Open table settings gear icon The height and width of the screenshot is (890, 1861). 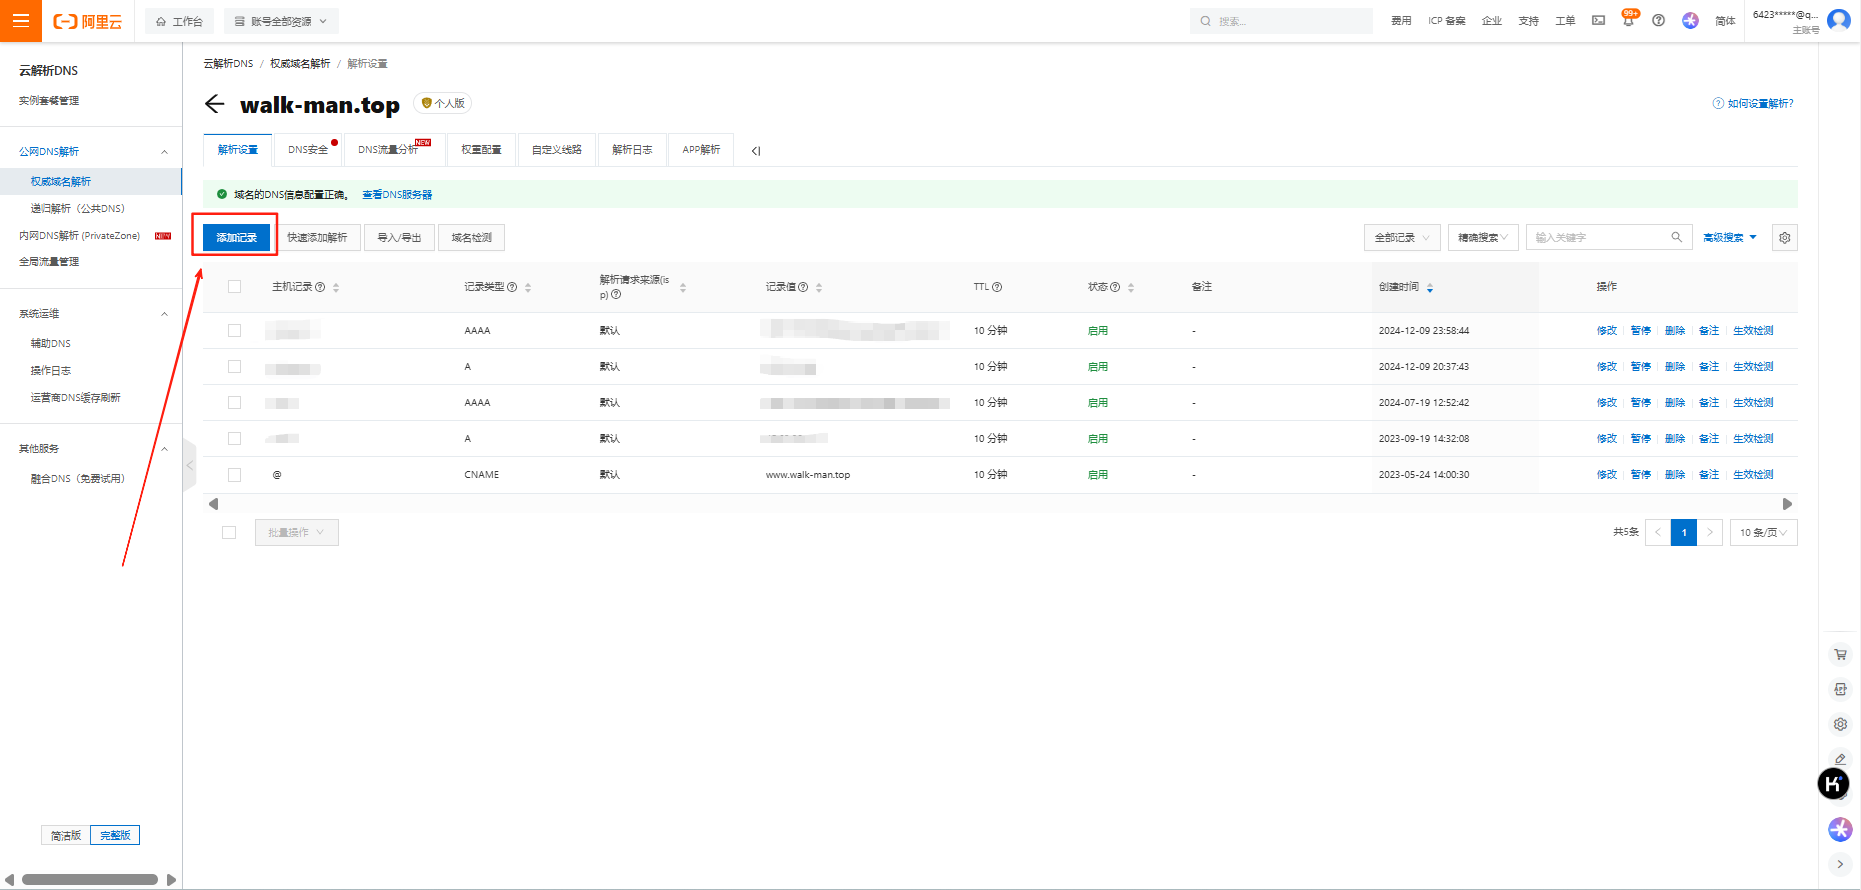pos(1784,237)
